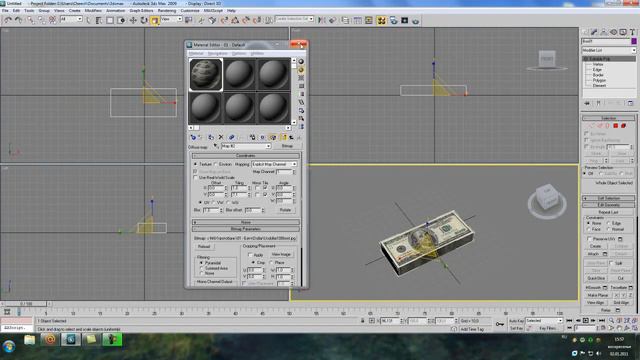Select the Select and Move tool
The image size is (640, 360).
pos(133,20)
